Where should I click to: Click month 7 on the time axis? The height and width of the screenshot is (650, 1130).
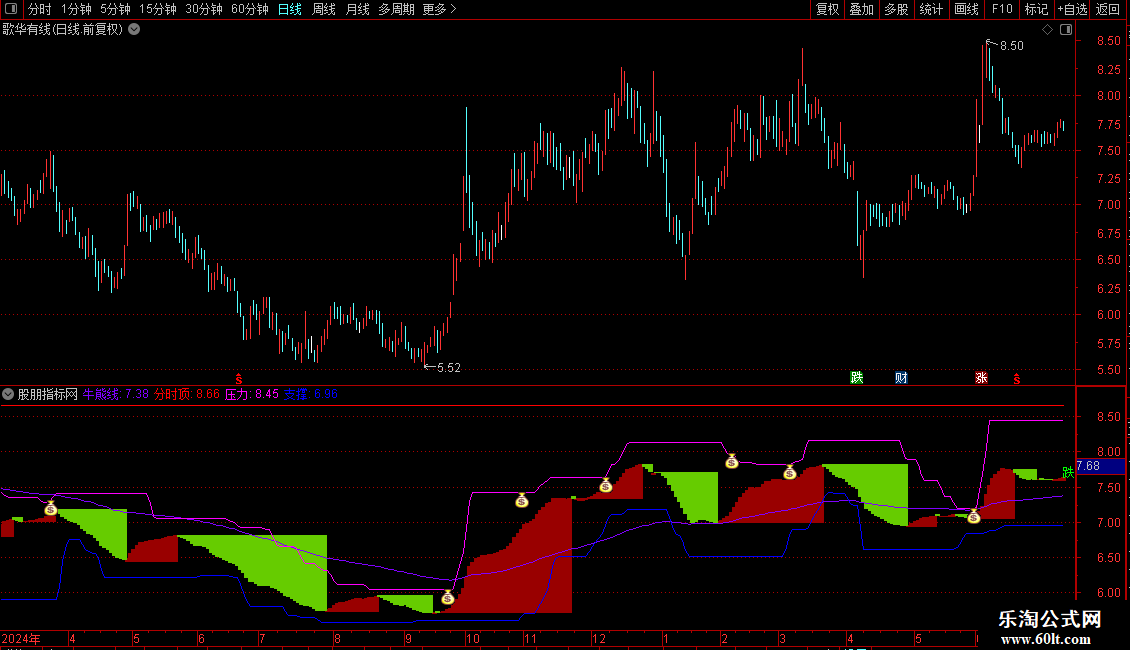[x=262, y=638]
